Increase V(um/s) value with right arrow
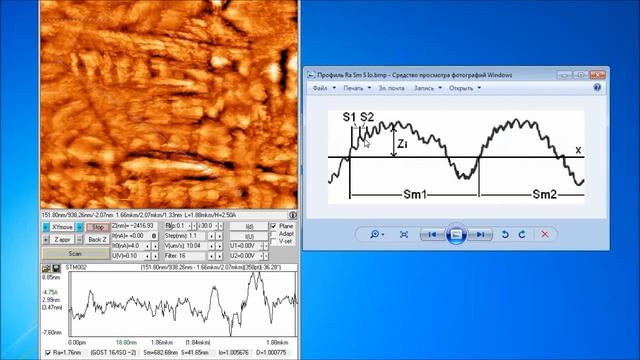 [x=220, y=246]
